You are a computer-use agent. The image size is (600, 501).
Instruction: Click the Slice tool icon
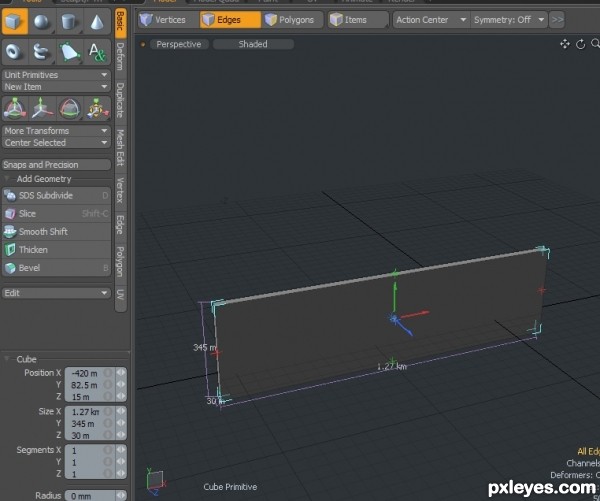(x=10, y=214)
